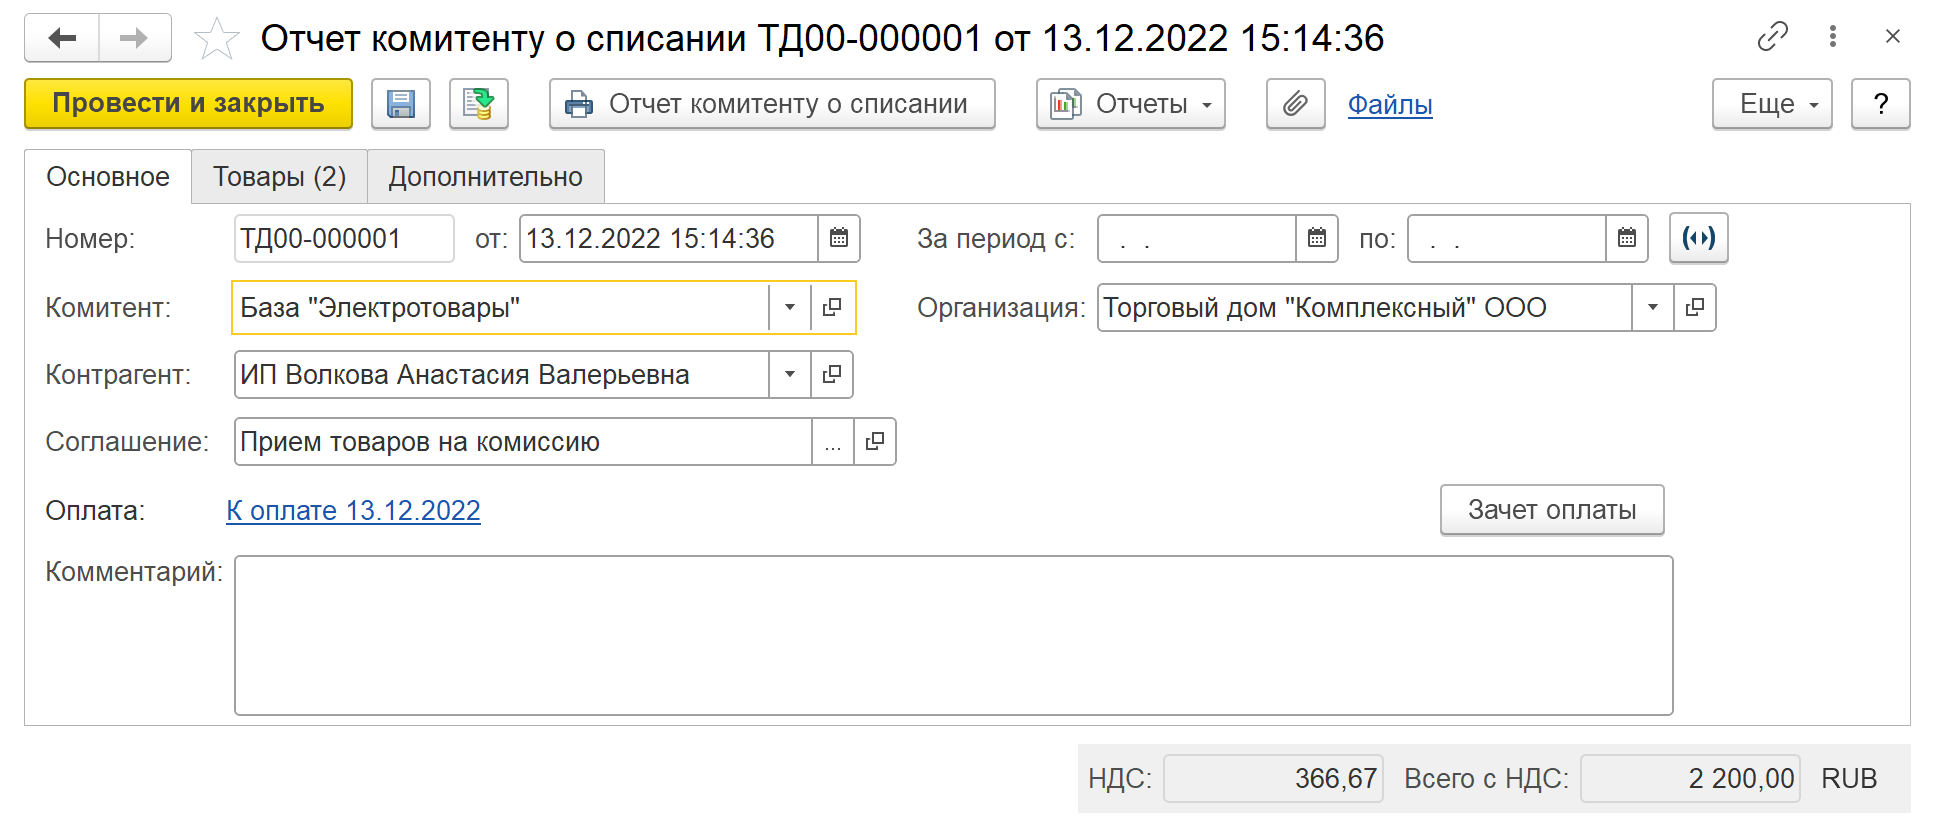Switch to the Товары (2) tab
The height and width of the screenshot is (828, 1937).
279,177
